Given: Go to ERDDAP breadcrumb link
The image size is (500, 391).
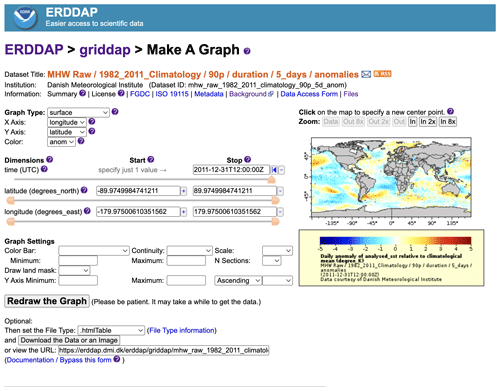Looking at the screenshot, I should pyautogui.click(x=34, y=50).
